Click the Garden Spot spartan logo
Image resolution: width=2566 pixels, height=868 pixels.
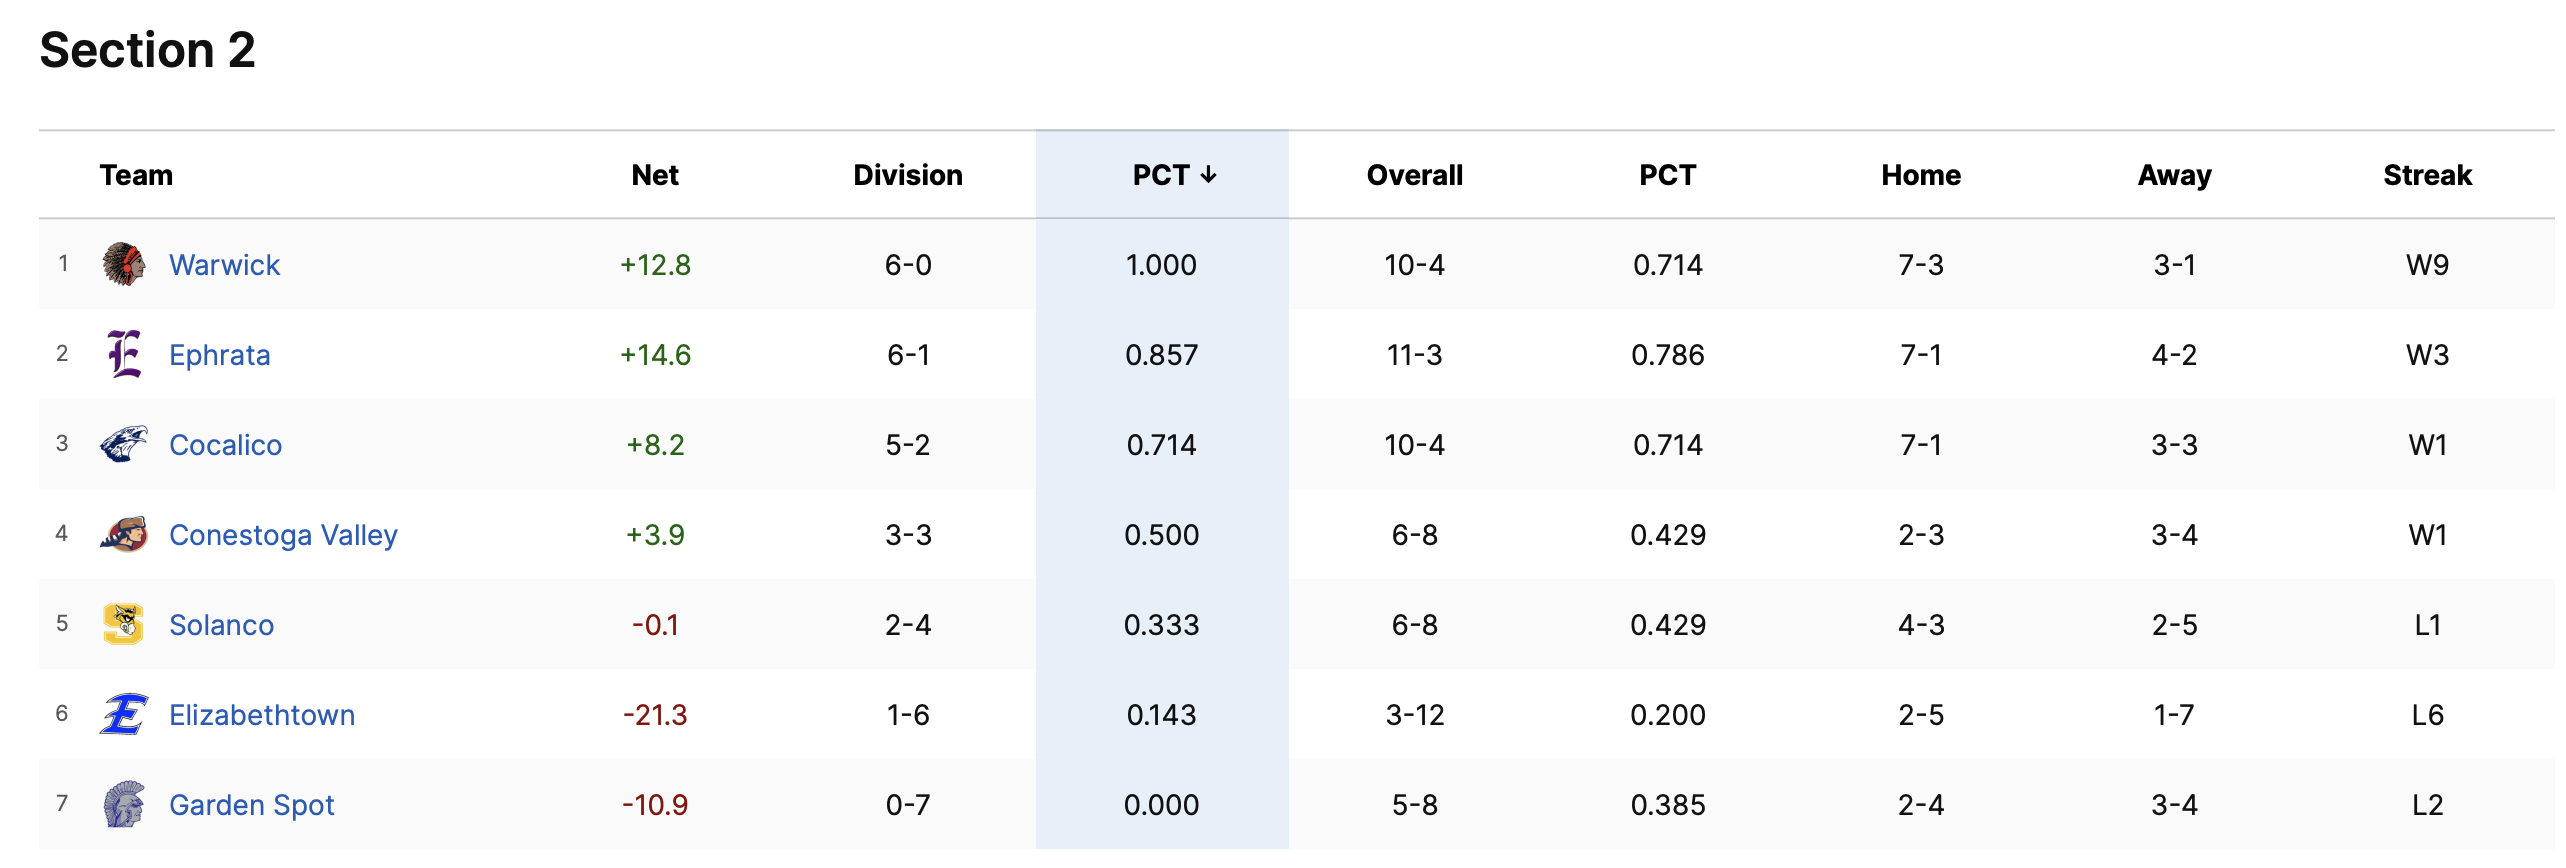[124, 805]
